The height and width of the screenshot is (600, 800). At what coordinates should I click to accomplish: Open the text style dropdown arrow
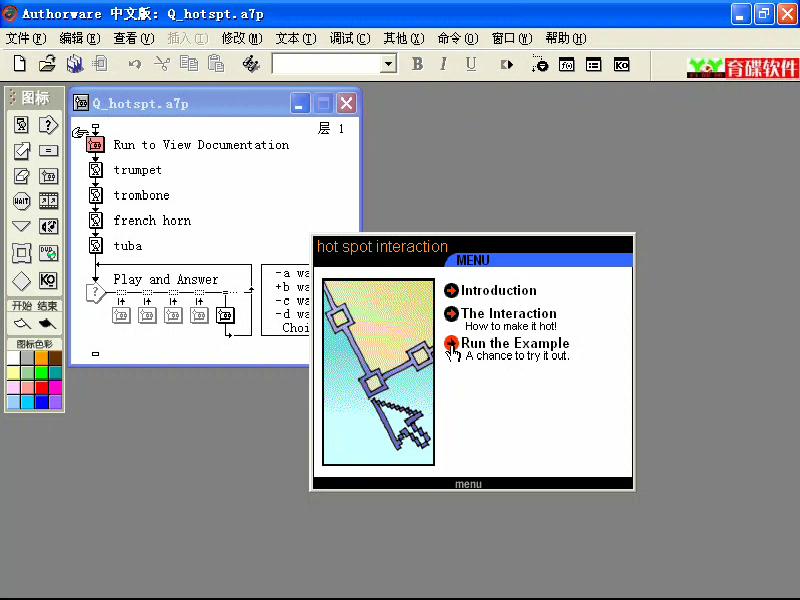point(389,64)
